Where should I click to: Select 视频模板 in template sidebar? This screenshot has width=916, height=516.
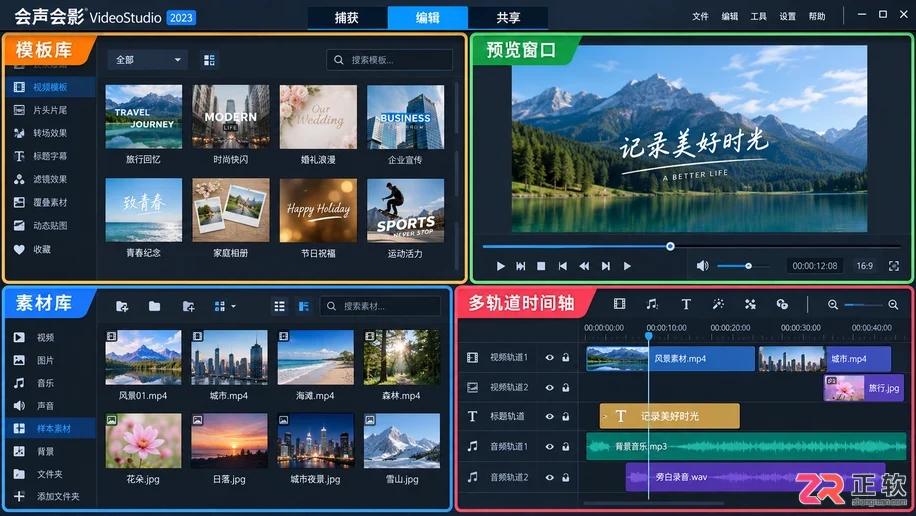coord(50,87)
